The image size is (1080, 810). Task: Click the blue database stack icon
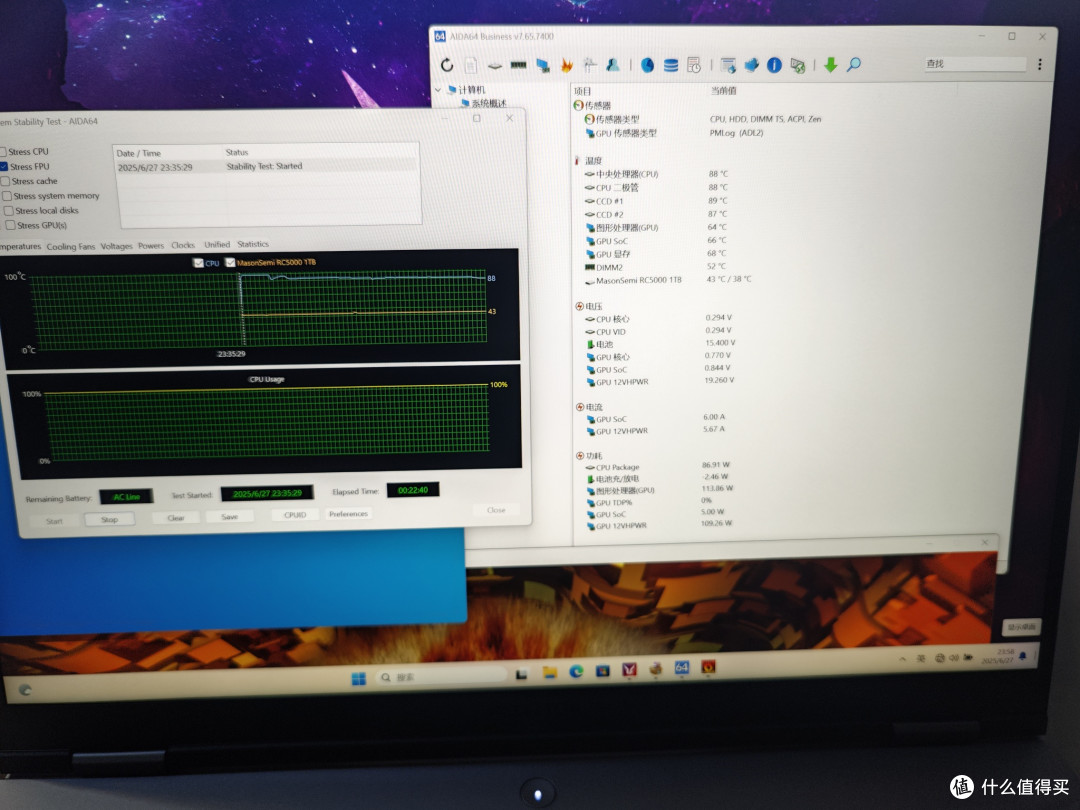(x=671, y=65)
